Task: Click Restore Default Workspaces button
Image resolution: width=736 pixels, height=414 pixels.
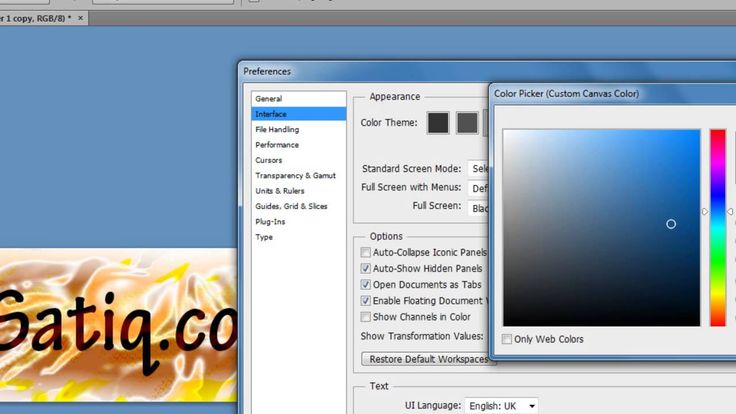Action: [425, 359]
